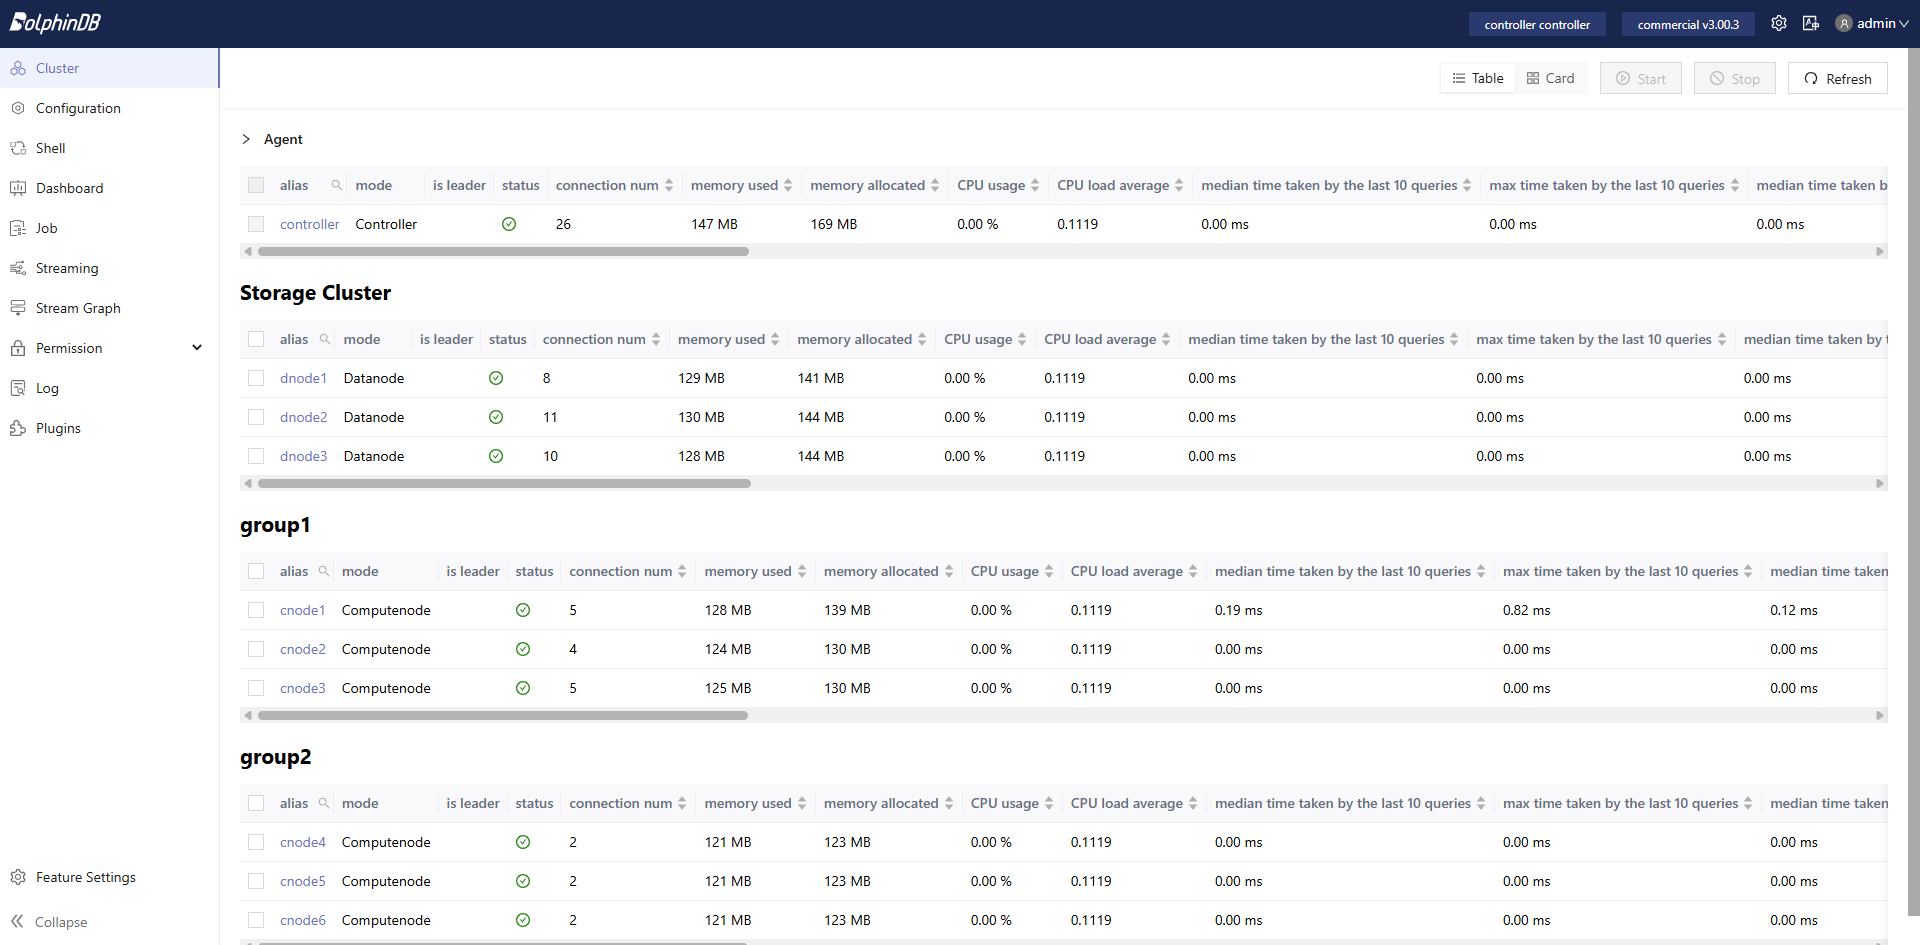This screenshot has width=1920, height=945.
Task: Toggle select-all checkbox in group2 table
Action: coord(256,803)
